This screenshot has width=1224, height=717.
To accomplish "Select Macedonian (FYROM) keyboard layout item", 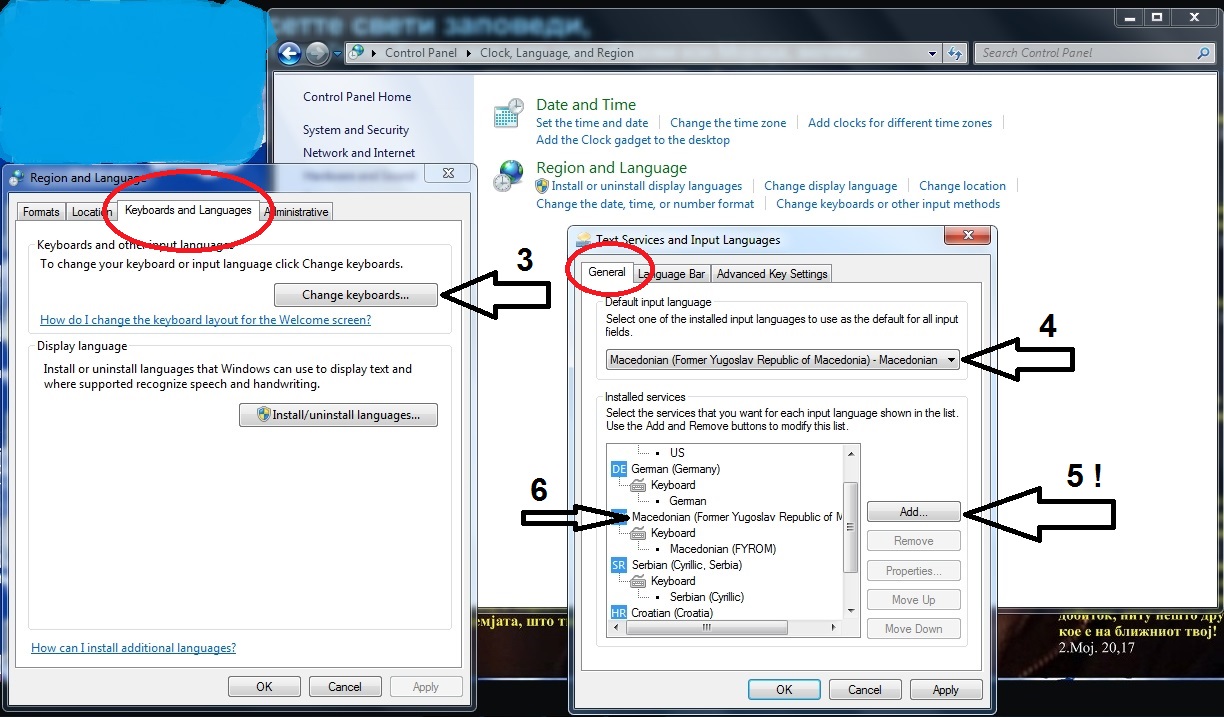I will coord(722,549).
